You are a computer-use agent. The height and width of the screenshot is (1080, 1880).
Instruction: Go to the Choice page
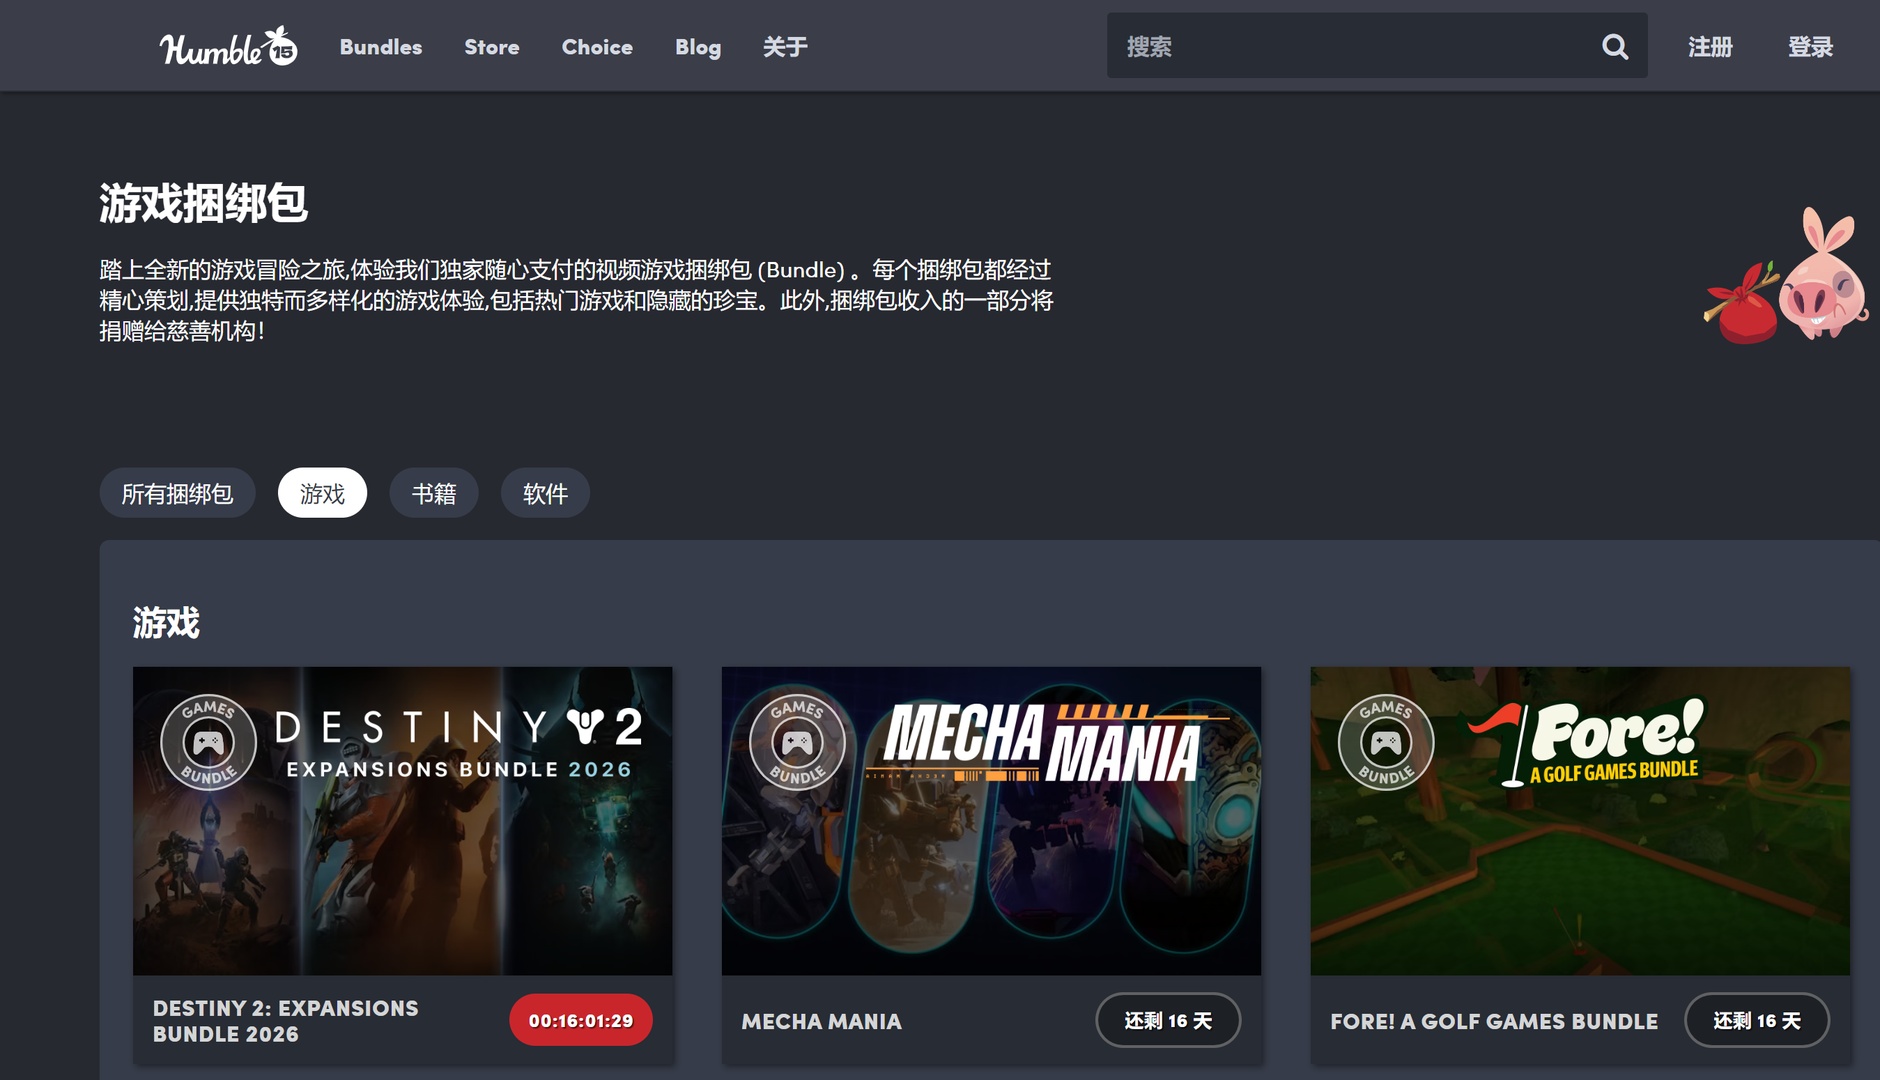(x=596, y=47)
